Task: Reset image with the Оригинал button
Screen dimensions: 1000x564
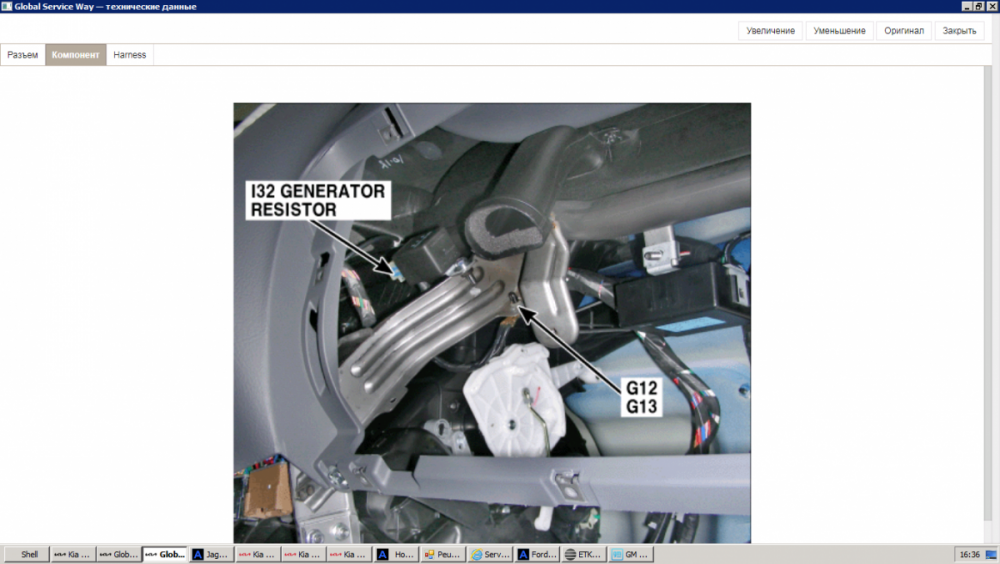Action: point(904,31)
